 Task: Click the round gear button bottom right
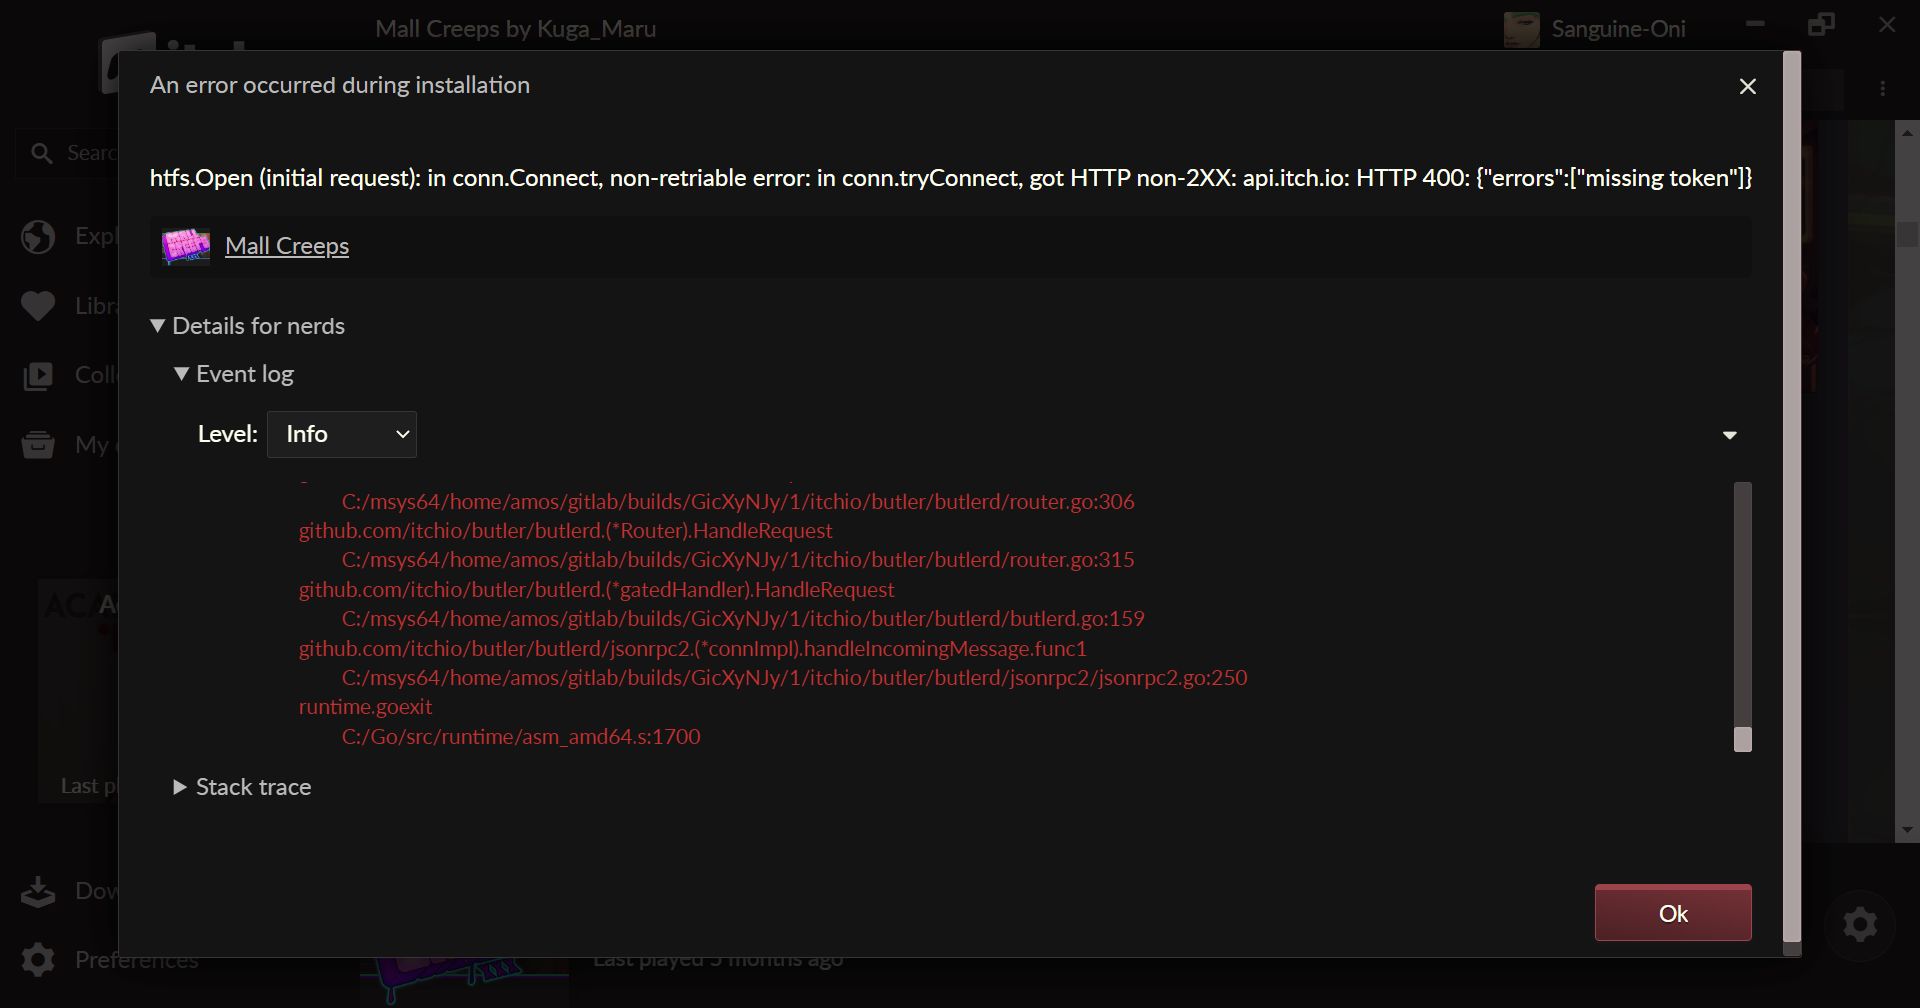tap(1859, 925)
